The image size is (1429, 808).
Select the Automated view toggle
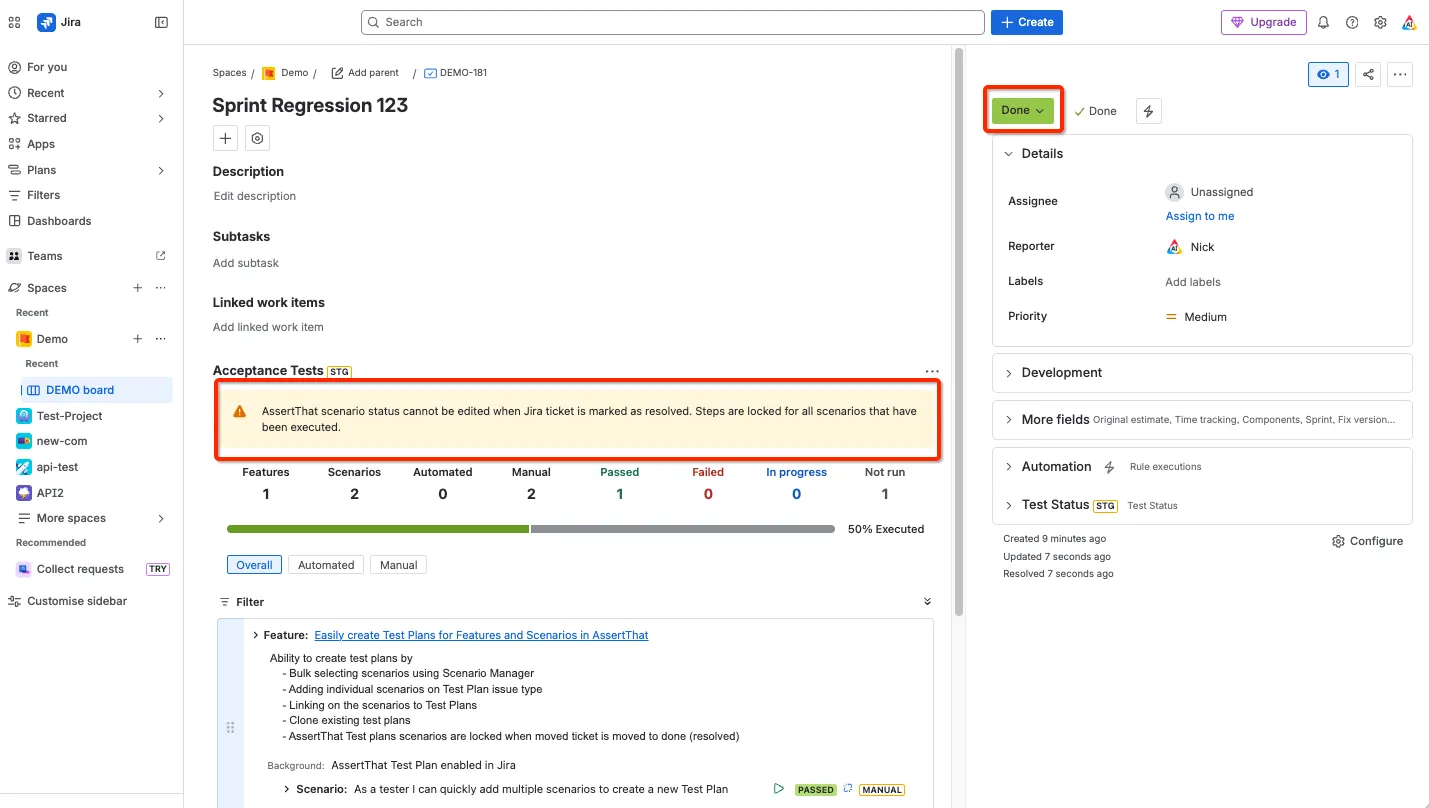tap(326, 565)
